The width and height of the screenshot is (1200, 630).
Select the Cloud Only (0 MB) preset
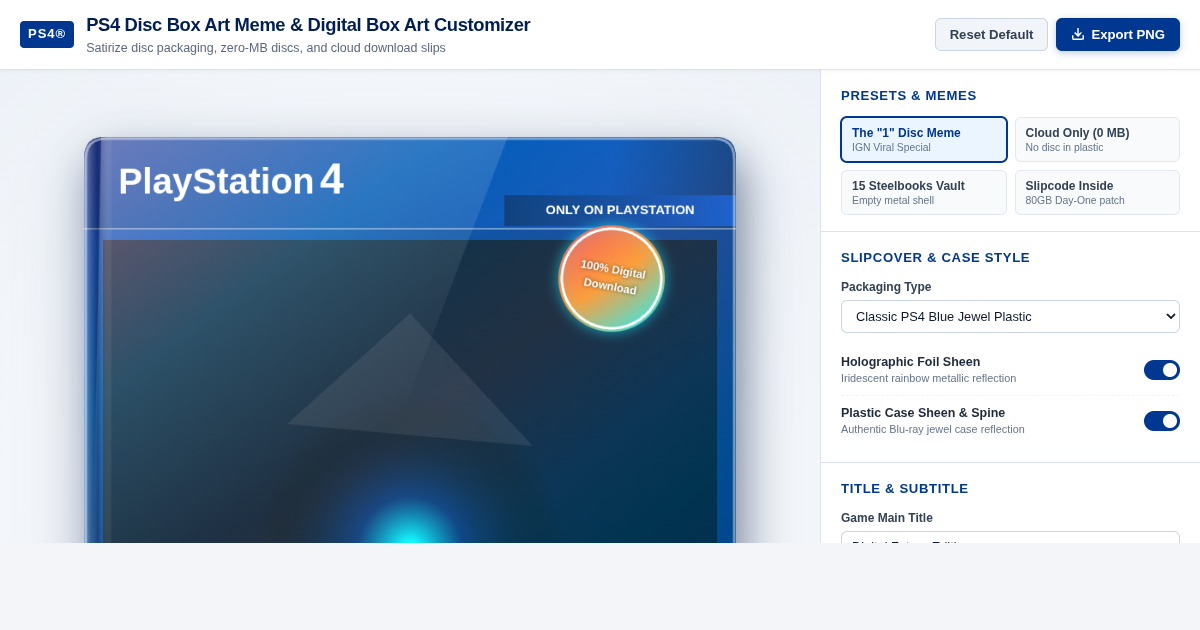[x=1097, y=139]
